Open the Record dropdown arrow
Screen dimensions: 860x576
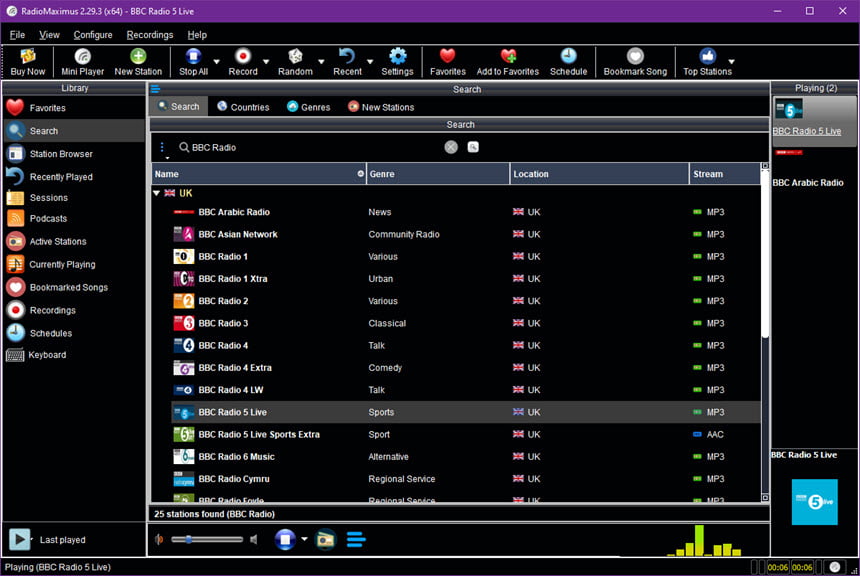click(266, 62)
